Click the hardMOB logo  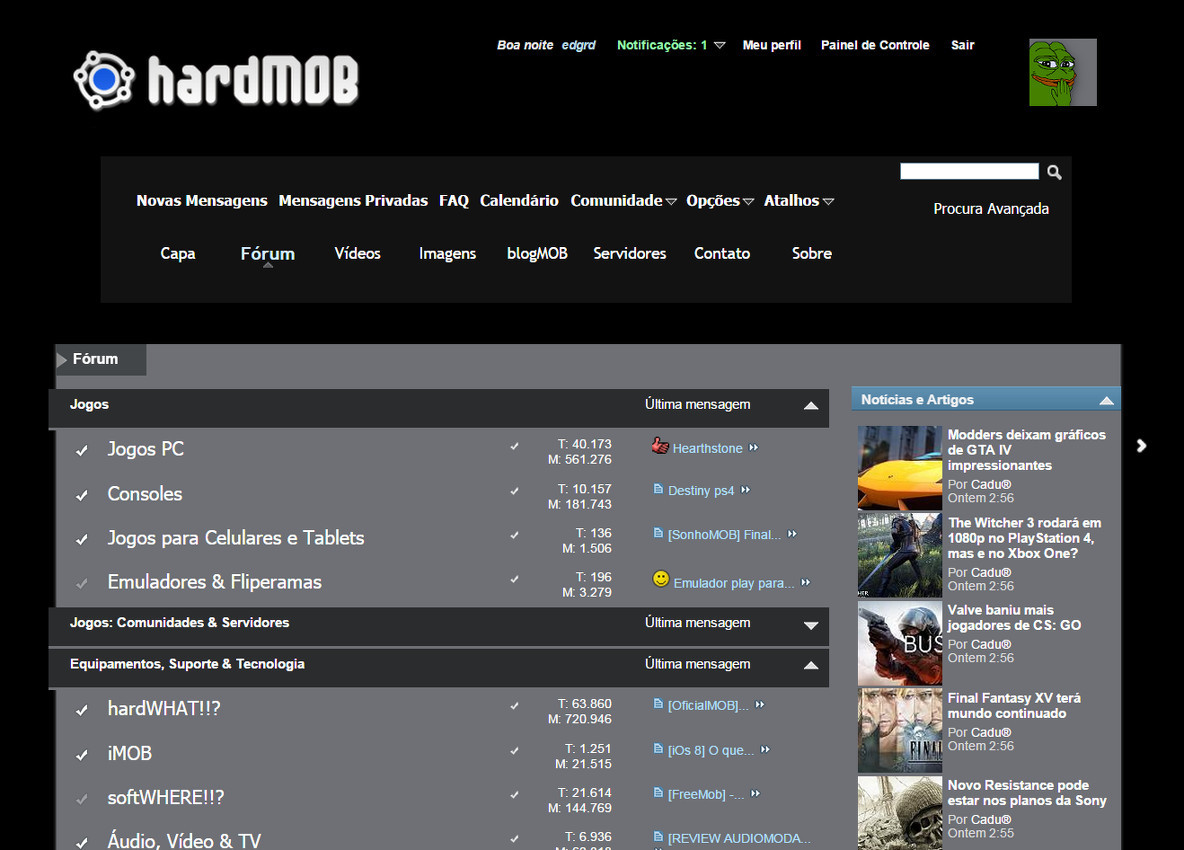tap(216, 80)
